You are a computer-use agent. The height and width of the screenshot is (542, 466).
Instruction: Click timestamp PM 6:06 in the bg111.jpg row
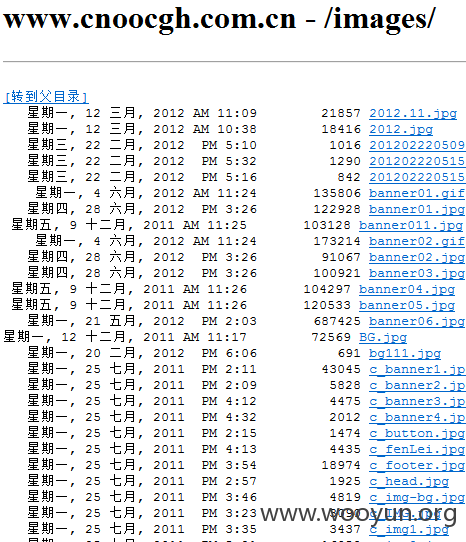229,354
